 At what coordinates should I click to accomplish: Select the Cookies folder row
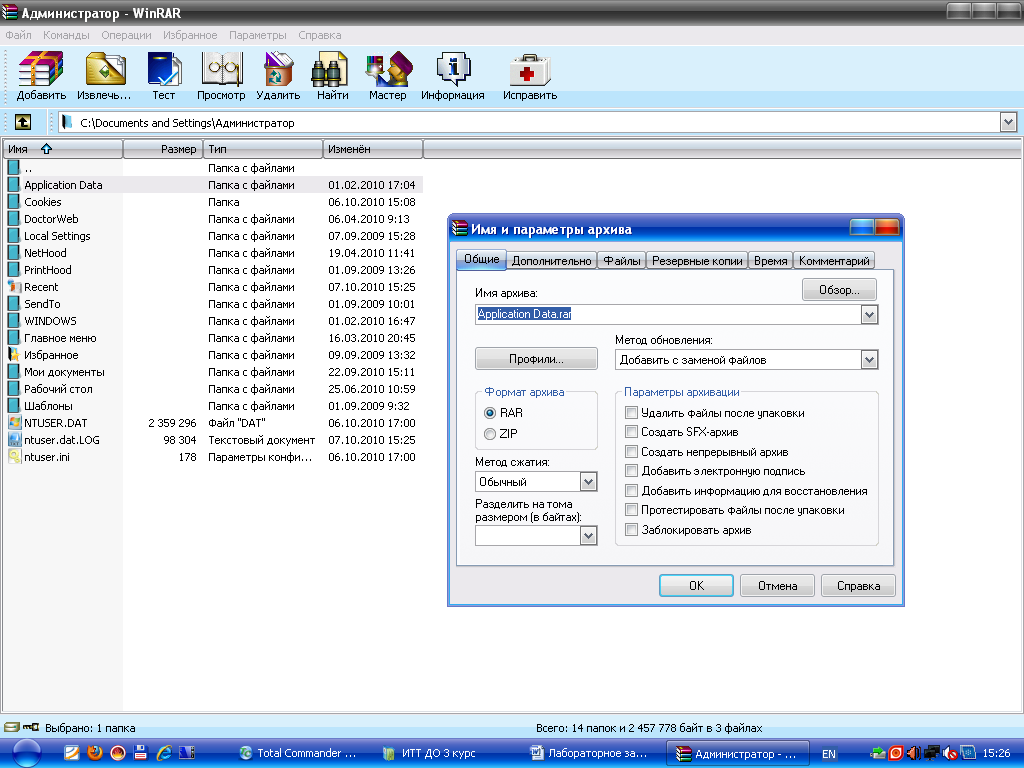(x=213, y=202)
